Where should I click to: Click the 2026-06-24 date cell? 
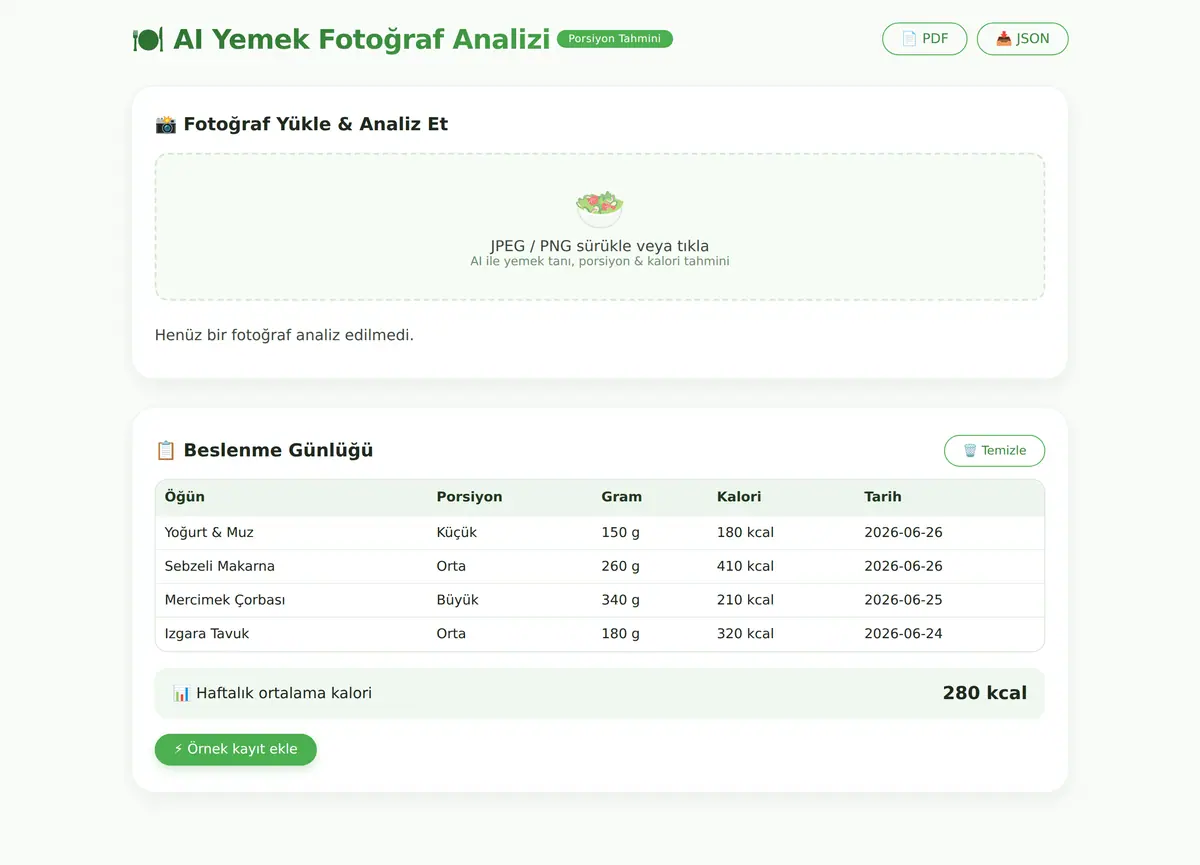(x=903, y=634)
